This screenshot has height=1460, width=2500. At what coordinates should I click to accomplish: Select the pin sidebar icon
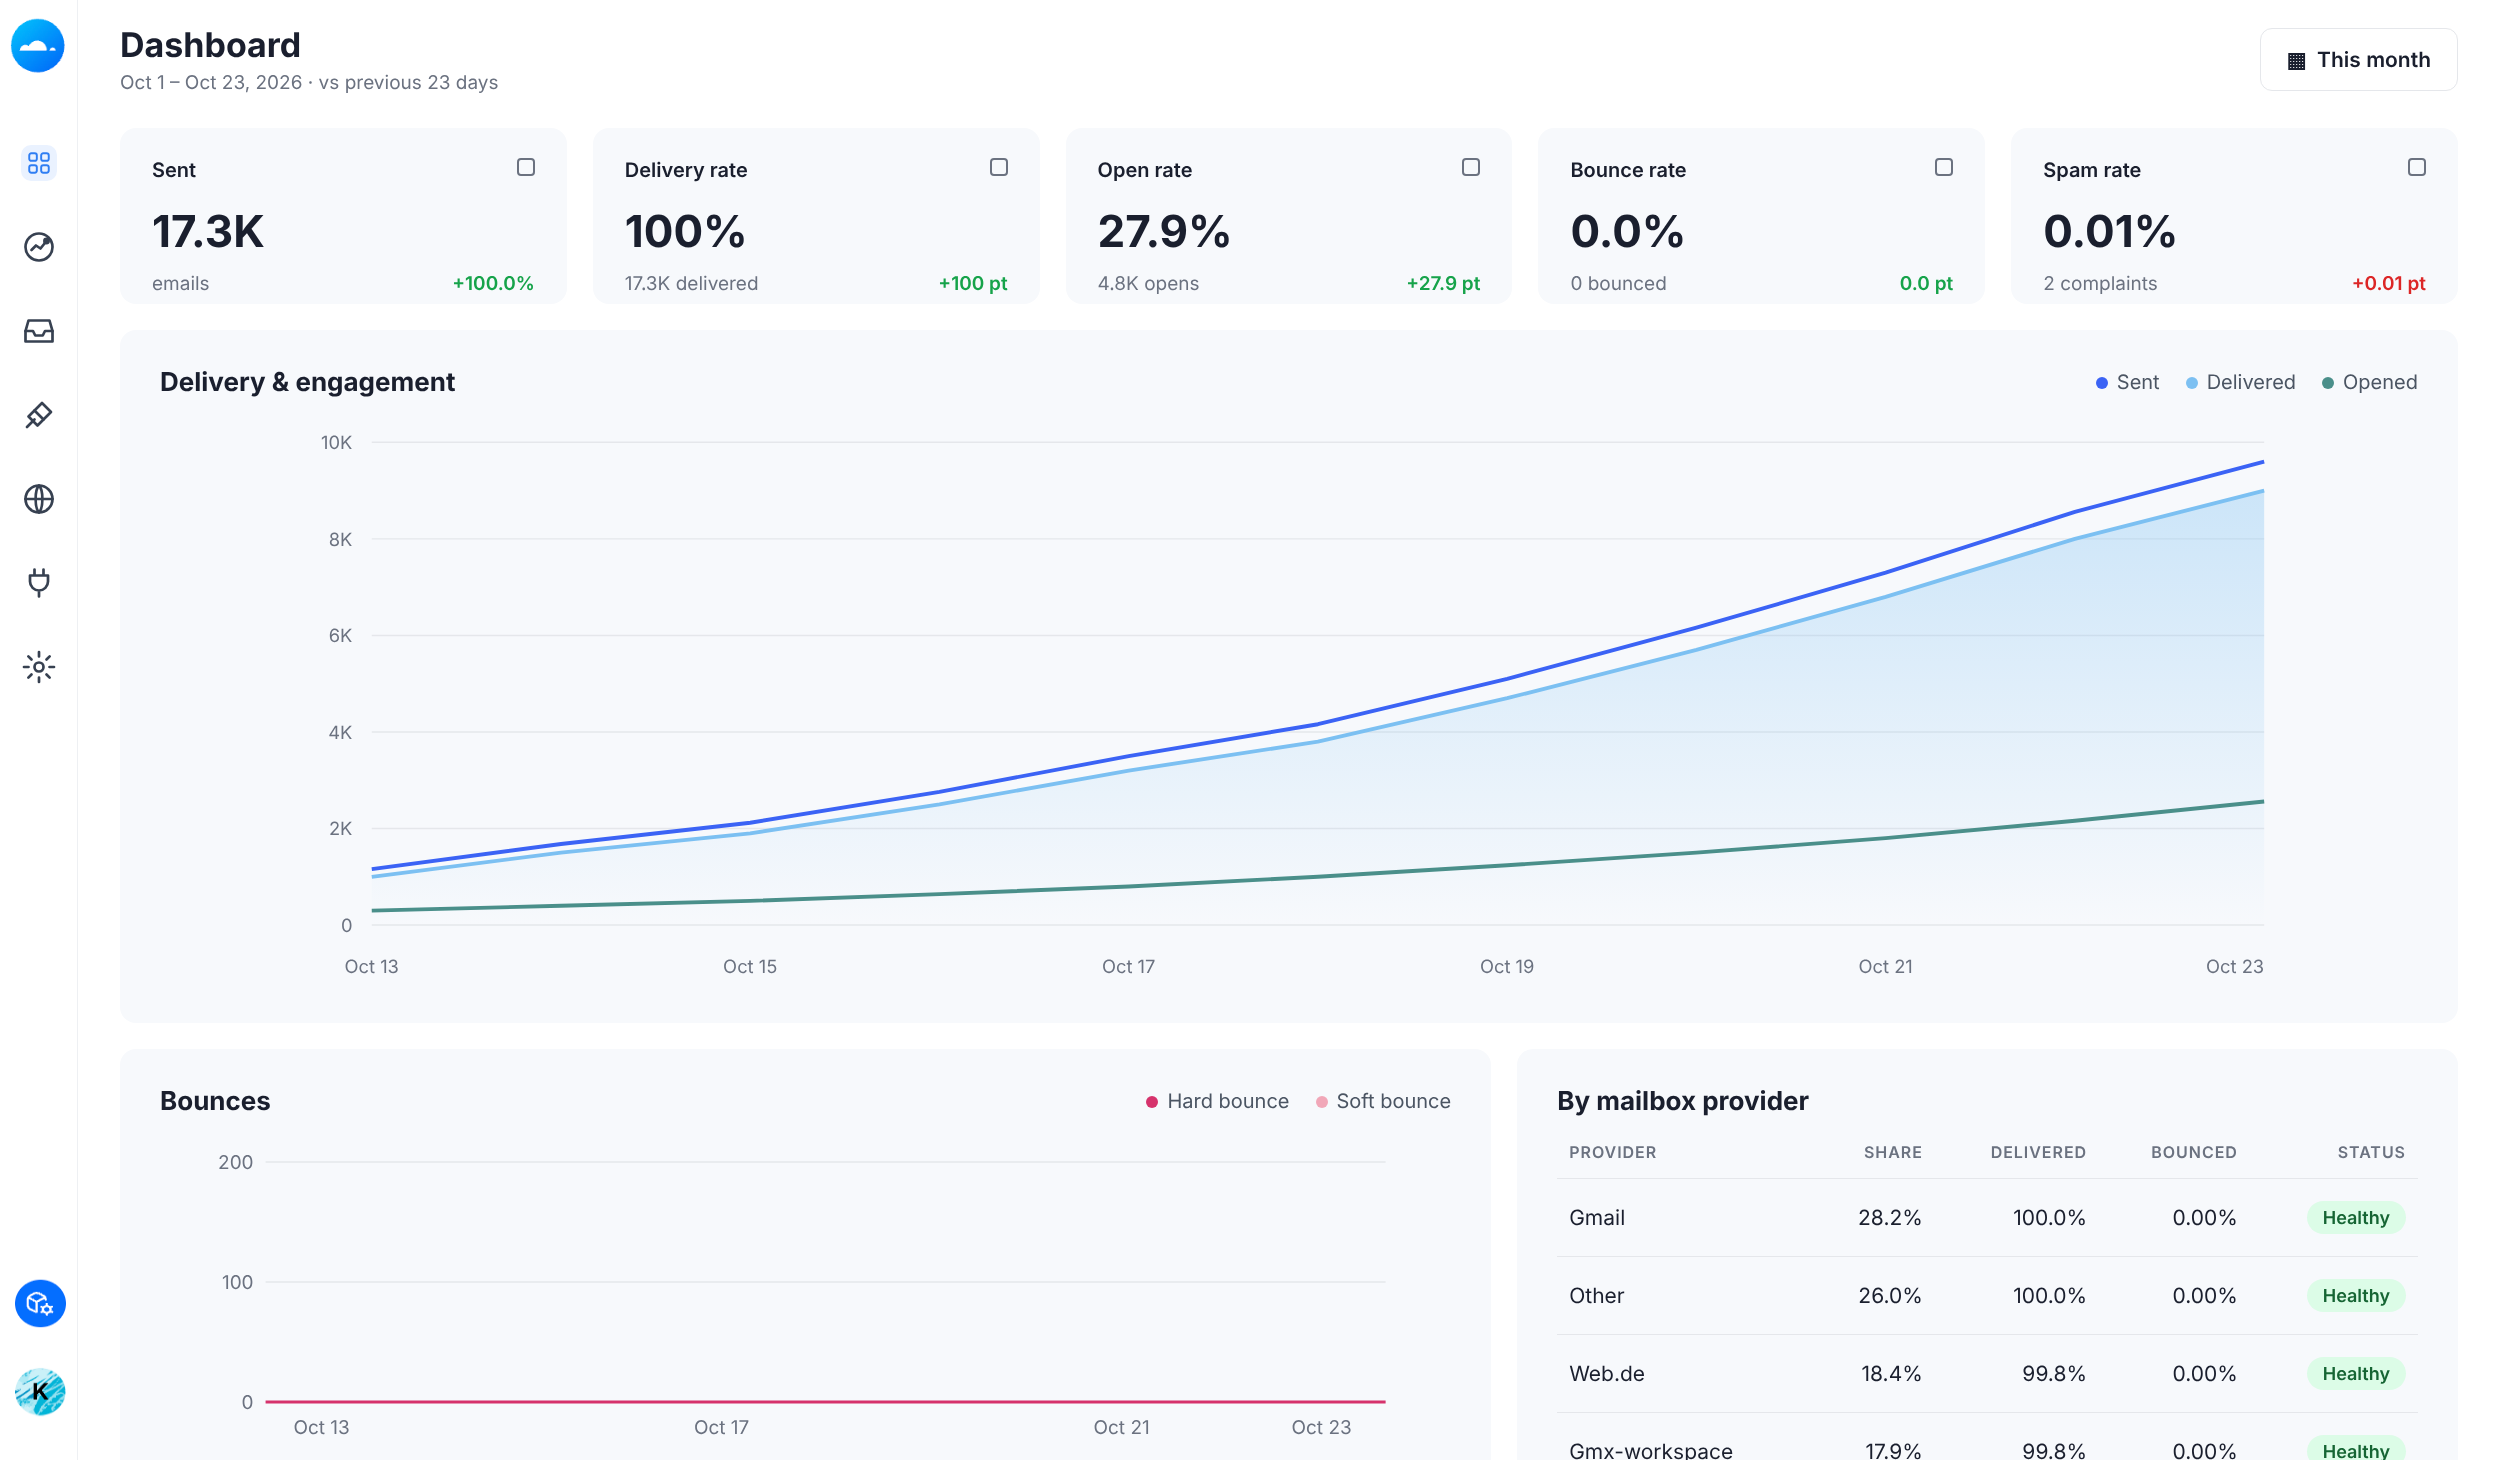(39, 415)
